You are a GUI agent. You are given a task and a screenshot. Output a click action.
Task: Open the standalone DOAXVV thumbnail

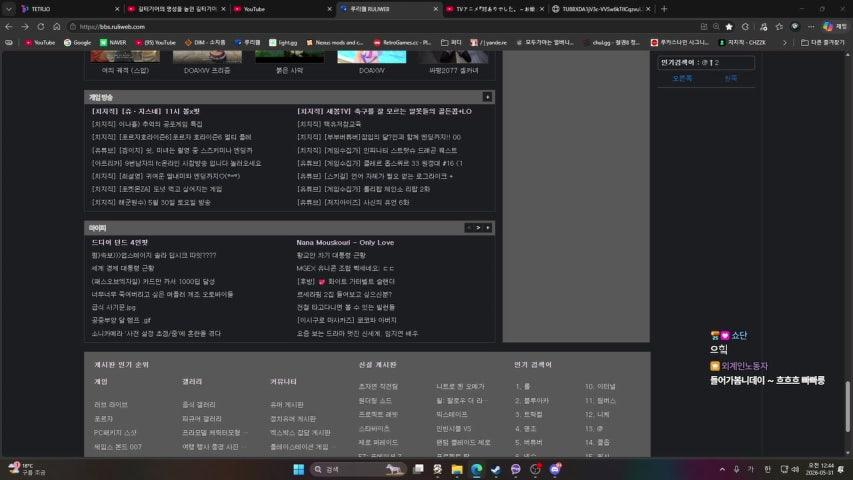(372, 57)
